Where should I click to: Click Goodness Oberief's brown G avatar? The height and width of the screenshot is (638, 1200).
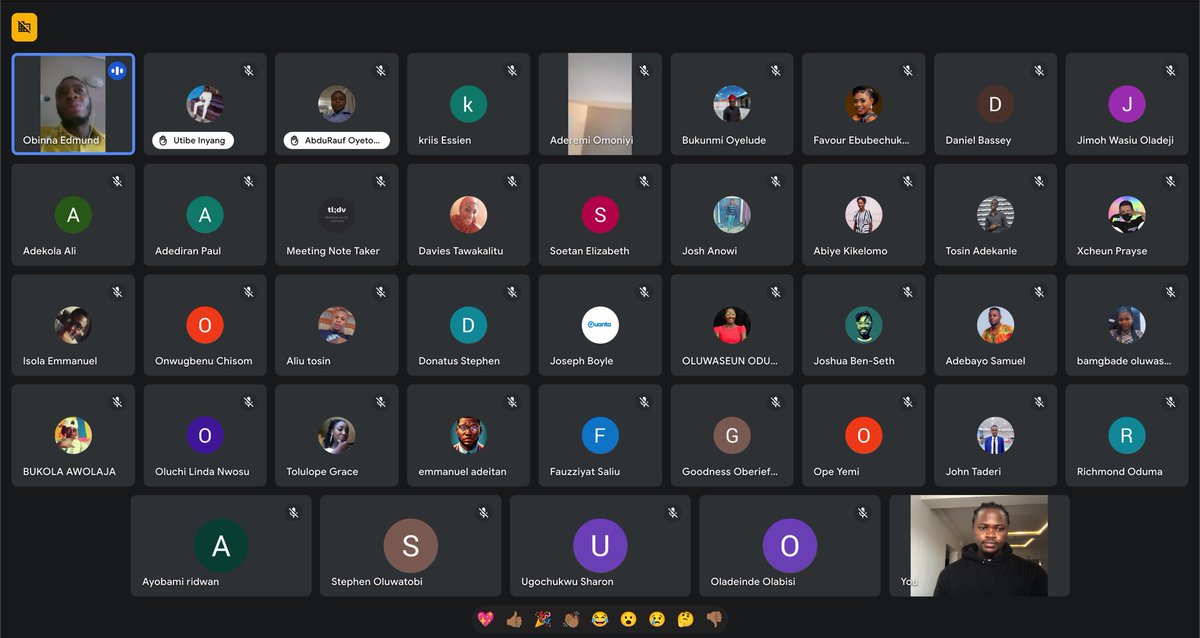[x=732, y=435]
